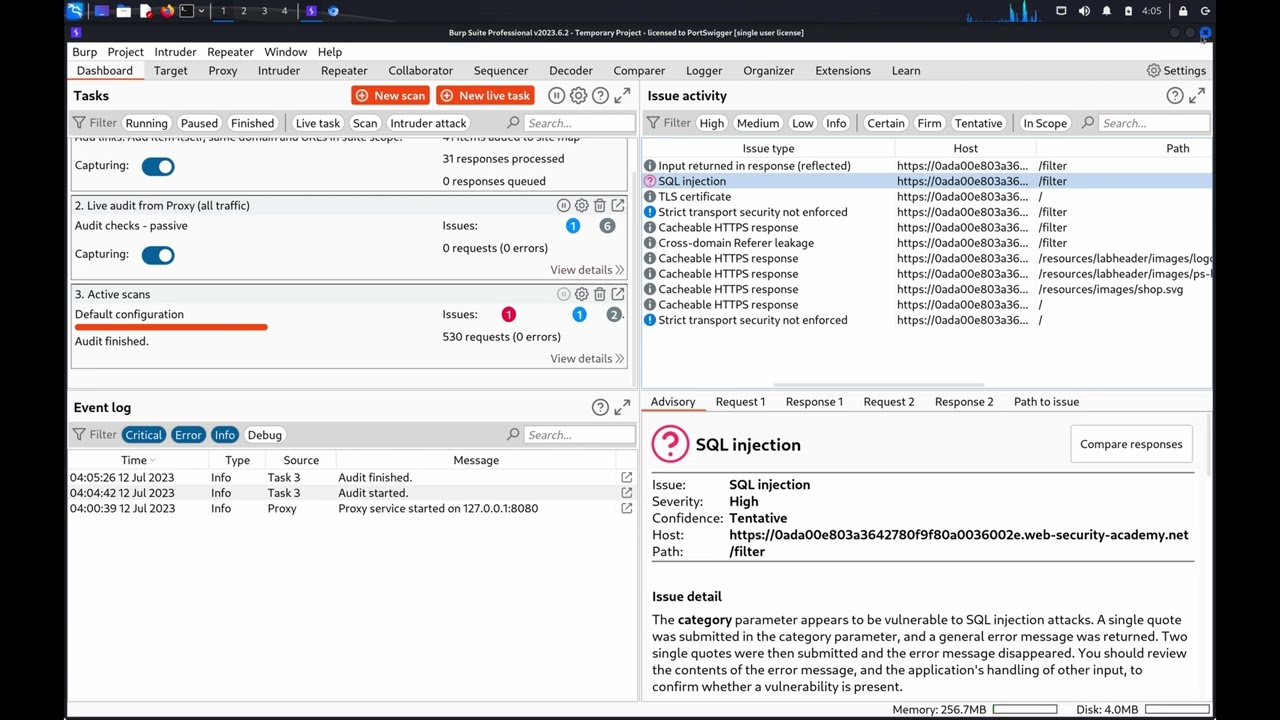Click the Tasks search field
The height and width of the screenshot is (720, 1280).
pos(580,123)
